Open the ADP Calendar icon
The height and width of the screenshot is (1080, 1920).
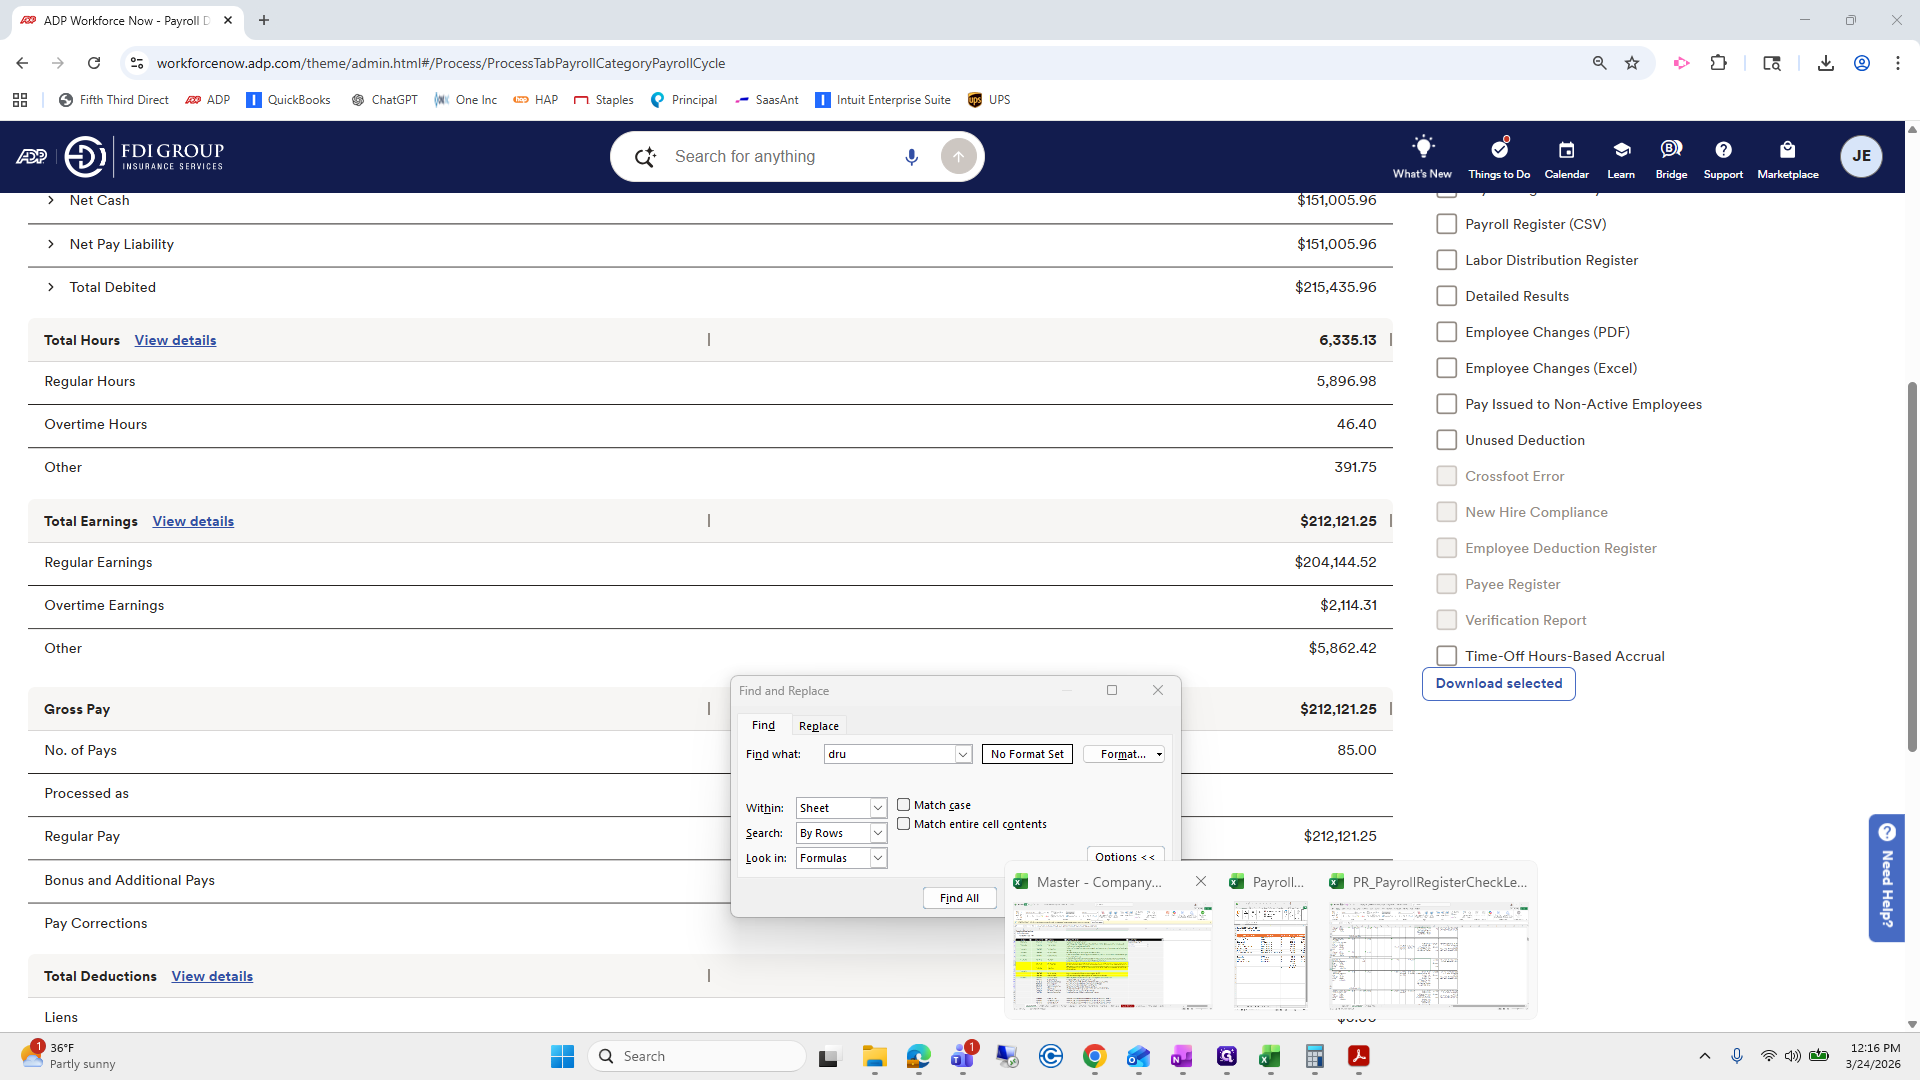click(1566, 150)
